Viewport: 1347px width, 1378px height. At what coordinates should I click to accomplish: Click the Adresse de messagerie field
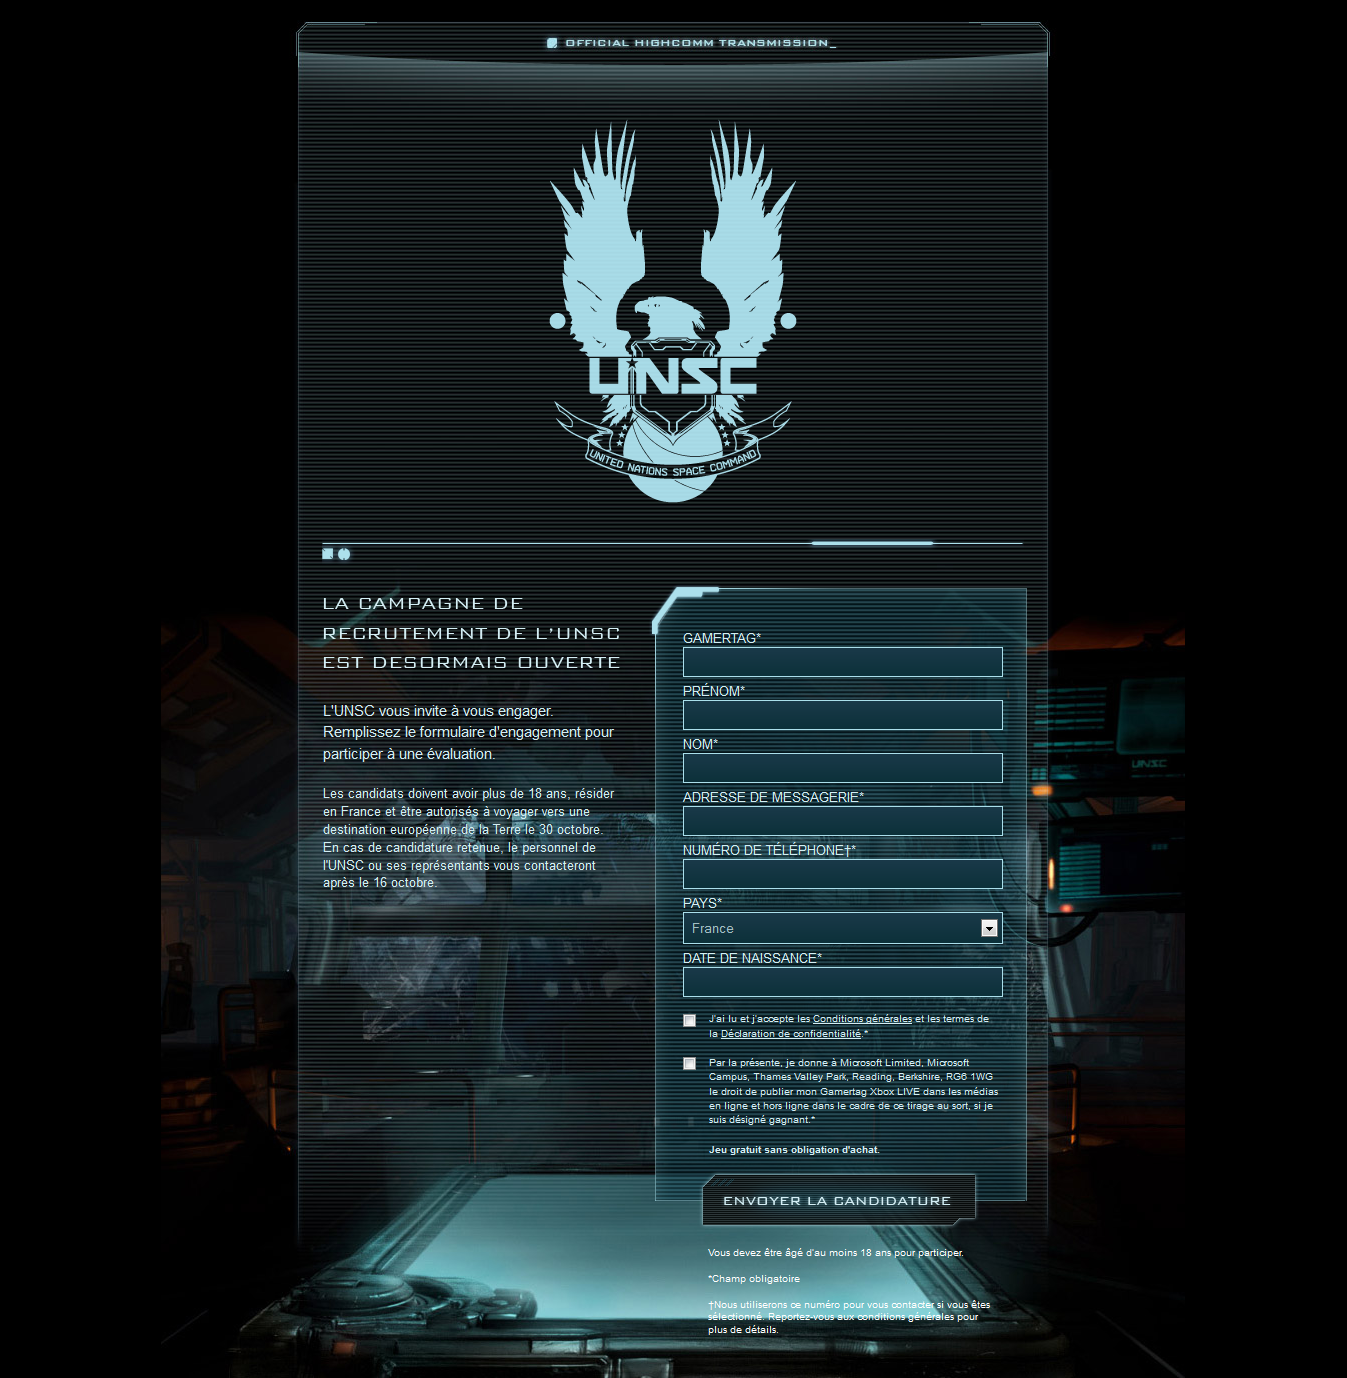(x=842, y=821)
